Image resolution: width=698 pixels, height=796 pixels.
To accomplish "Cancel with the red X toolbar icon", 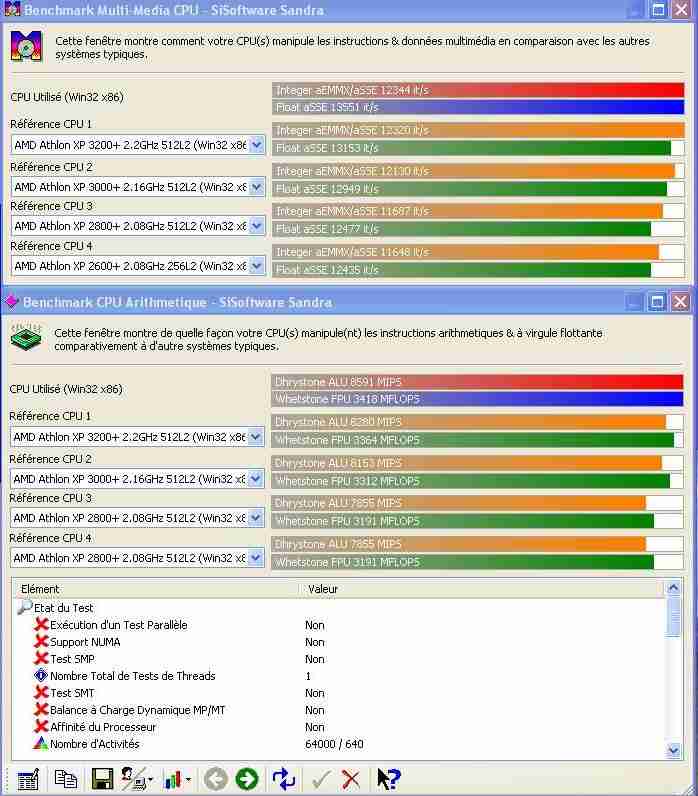I will (350, 779).
